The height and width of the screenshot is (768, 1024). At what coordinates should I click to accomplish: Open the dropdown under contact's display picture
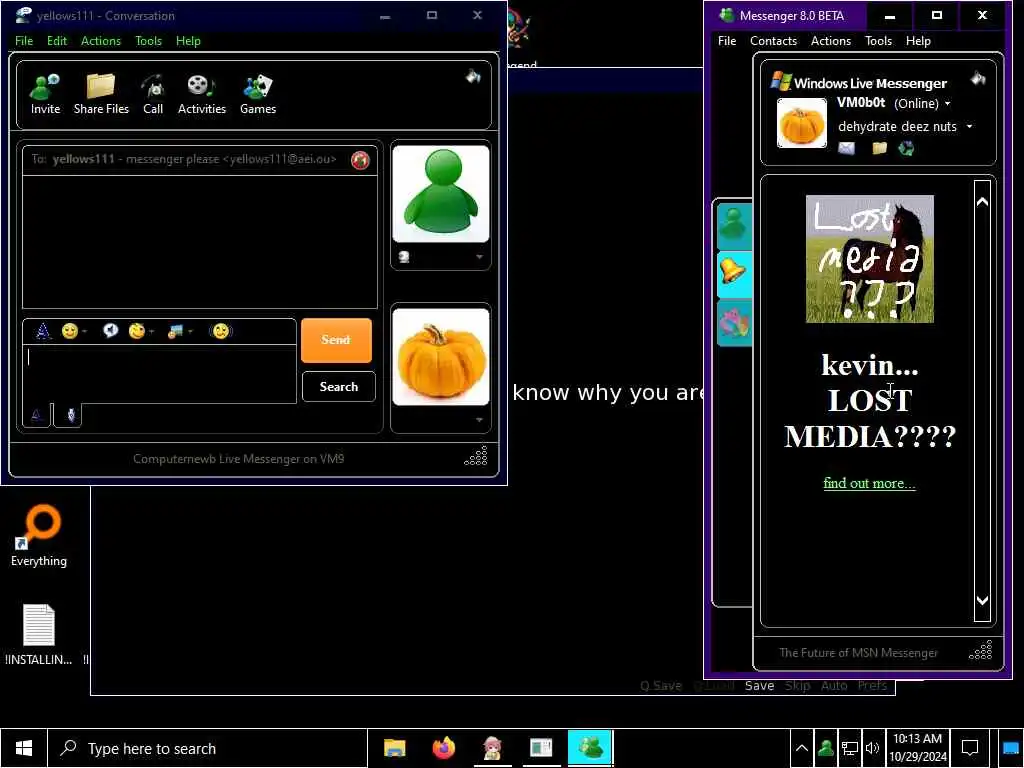(479, 257)
